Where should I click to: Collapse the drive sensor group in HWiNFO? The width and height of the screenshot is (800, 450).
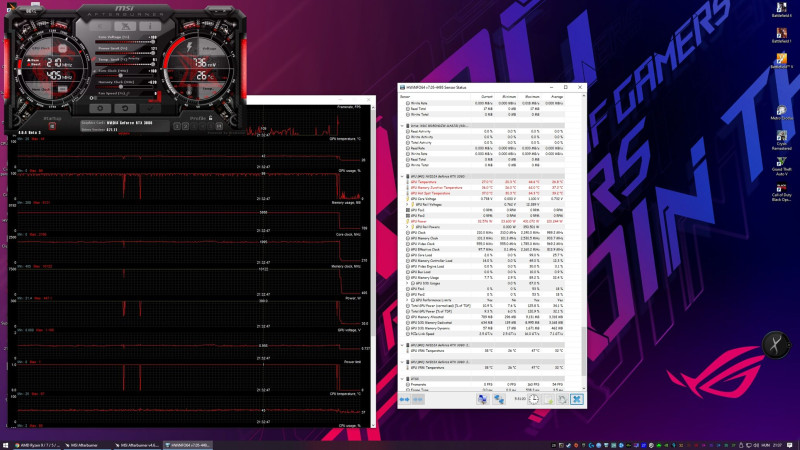coord(402,126)
